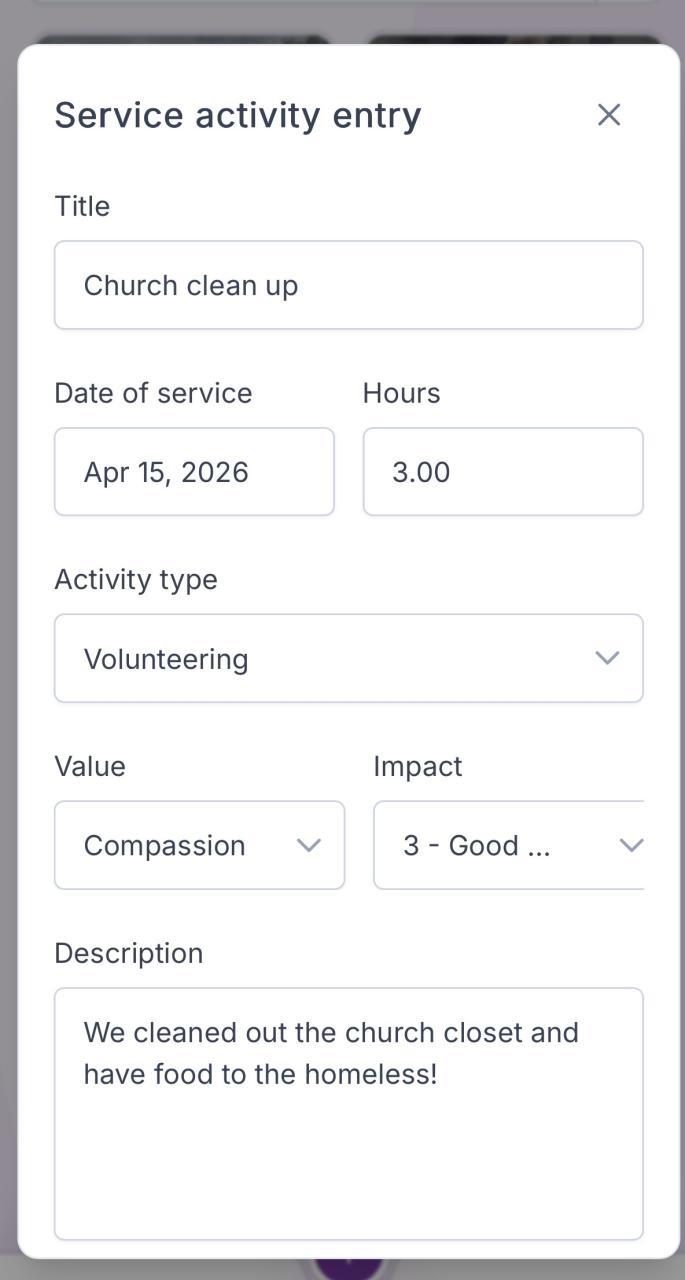Click inside the Description text area
The image size is (685, 1280).
(x=348, y=1140)
